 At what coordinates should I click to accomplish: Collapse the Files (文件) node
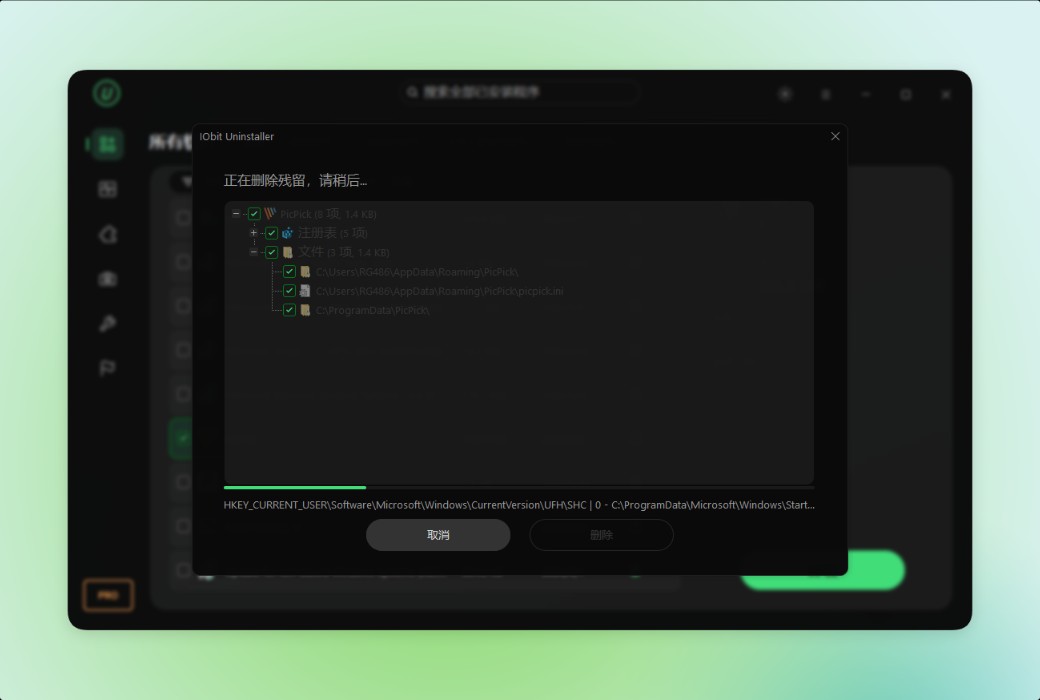pos(253,252)
